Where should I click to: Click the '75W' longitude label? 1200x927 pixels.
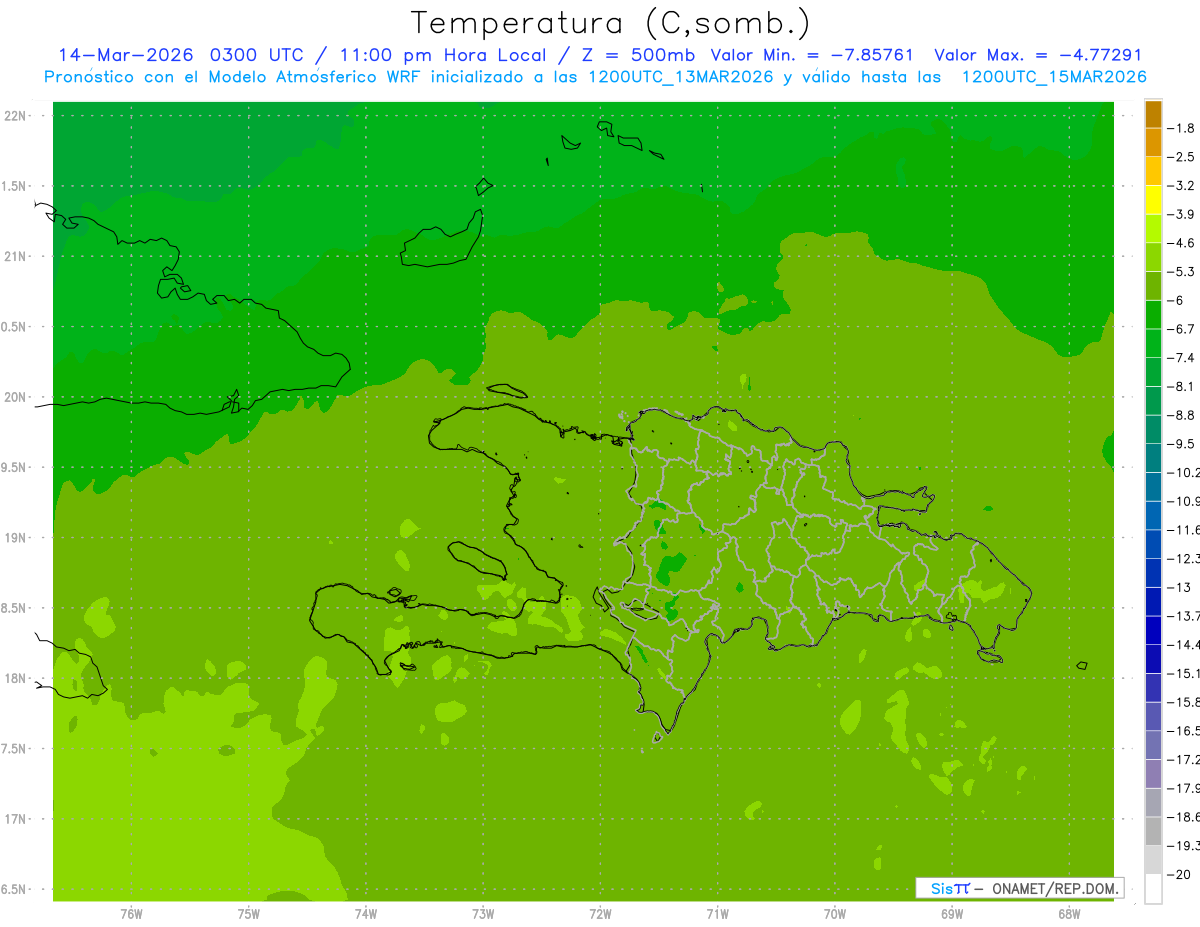coord(249,913)
